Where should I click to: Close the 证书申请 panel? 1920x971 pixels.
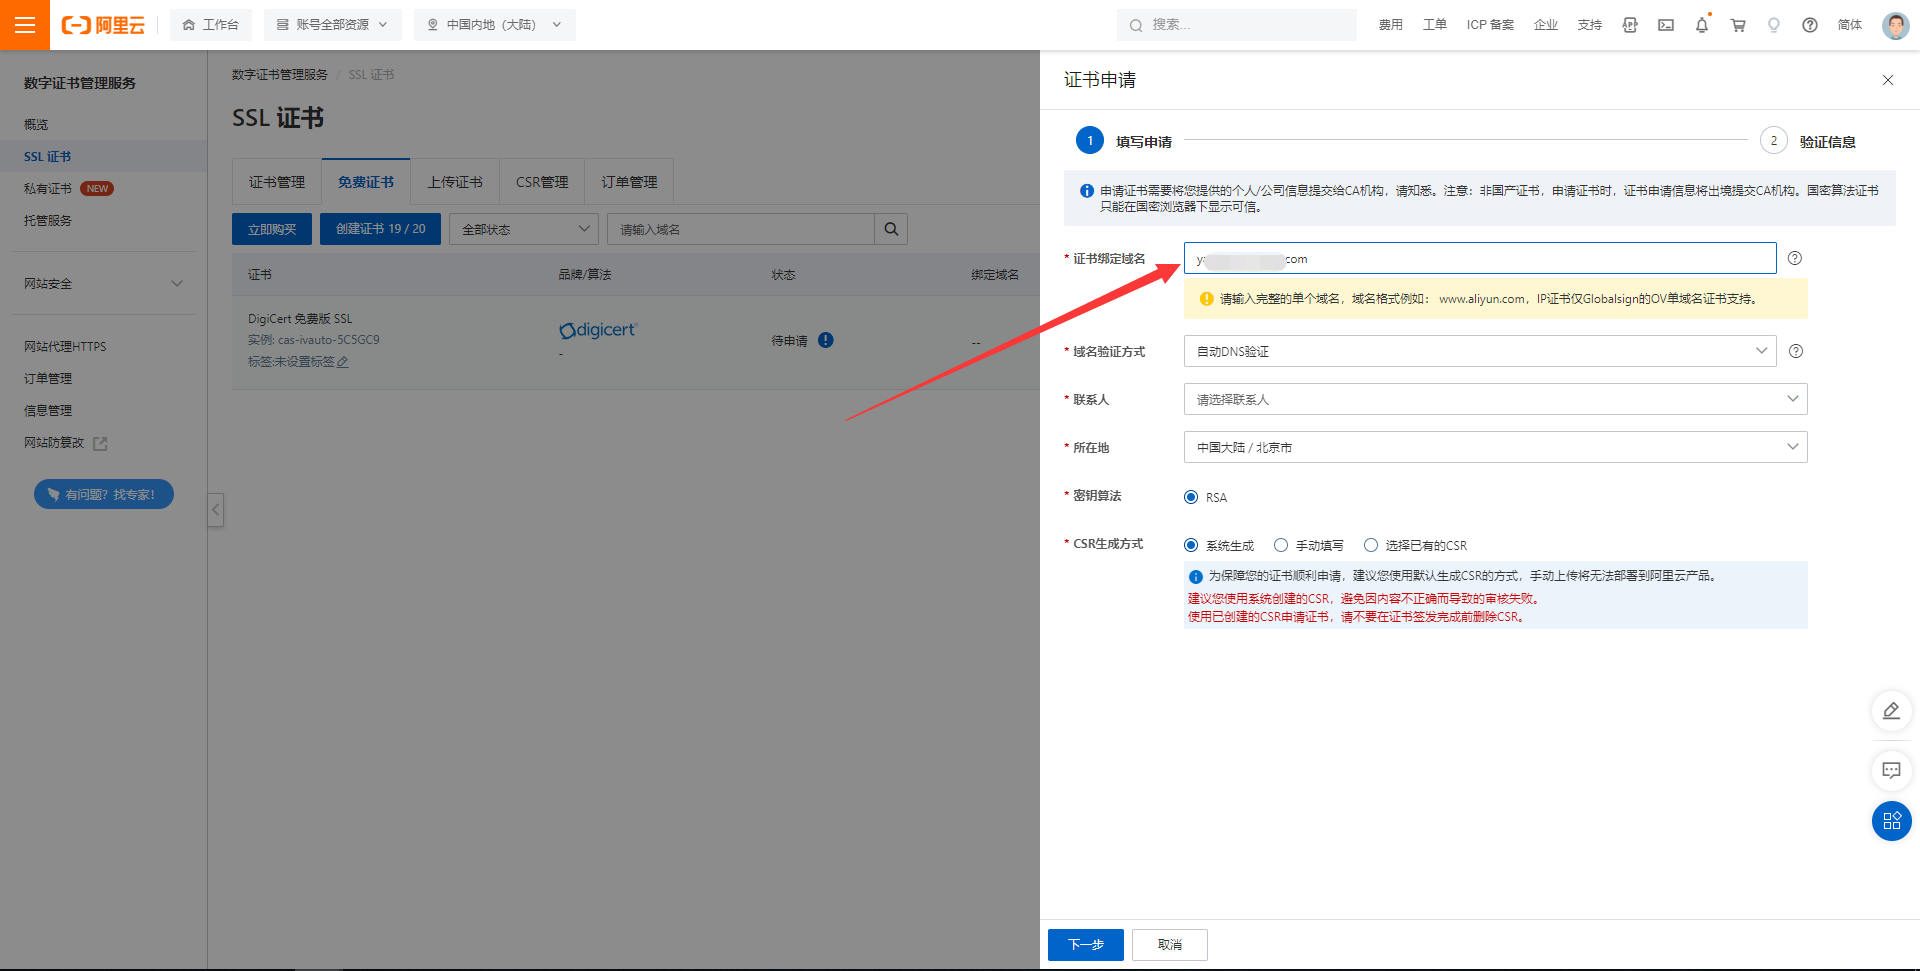point(1888,80)
